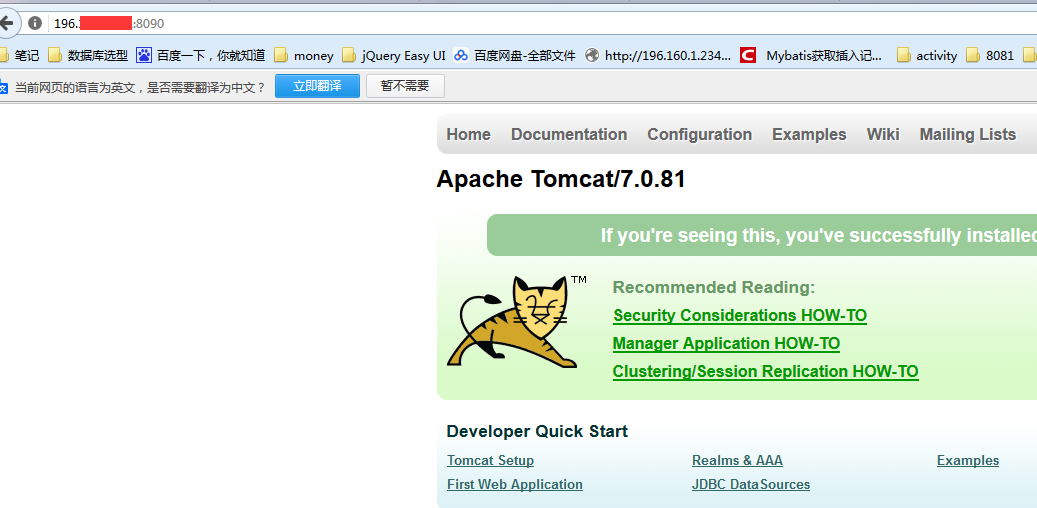Open the Tomcat Setup link

click(x=490, y=460)
